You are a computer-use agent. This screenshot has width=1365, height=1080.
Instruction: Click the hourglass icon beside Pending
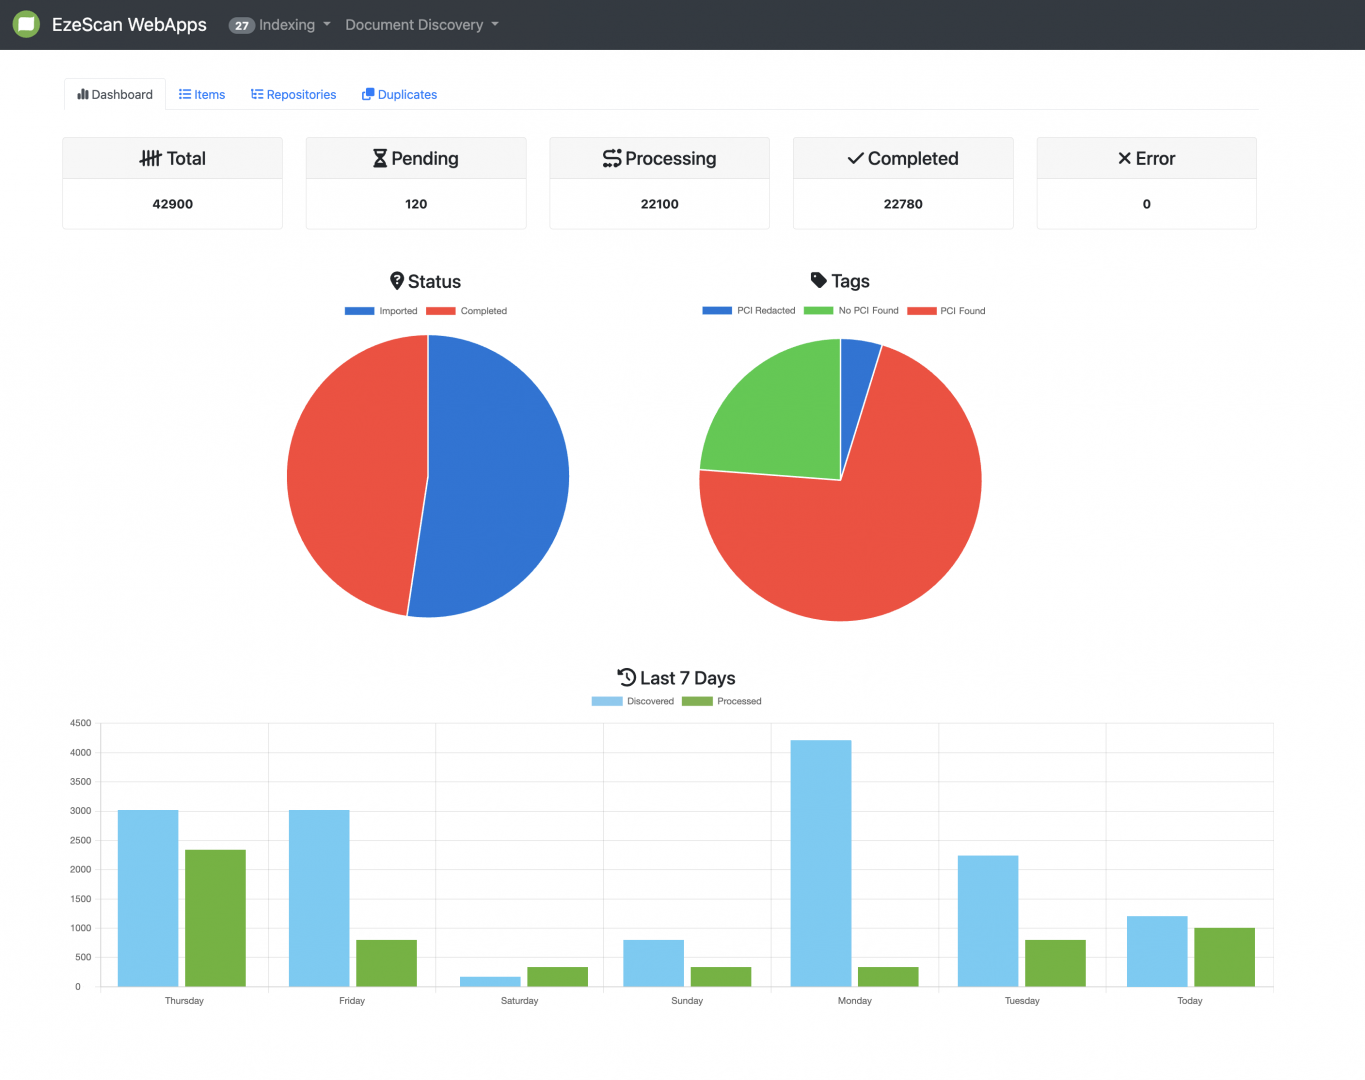pyautogui.click(x=380, y=158)
